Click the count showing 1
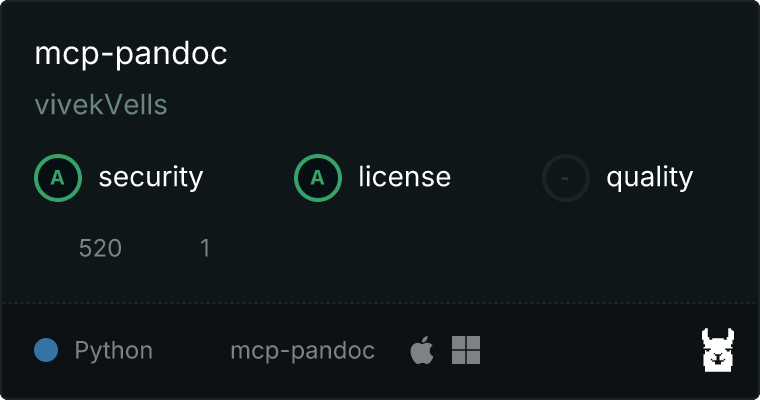This screenshot has height=400, width=760. (205, 248)
